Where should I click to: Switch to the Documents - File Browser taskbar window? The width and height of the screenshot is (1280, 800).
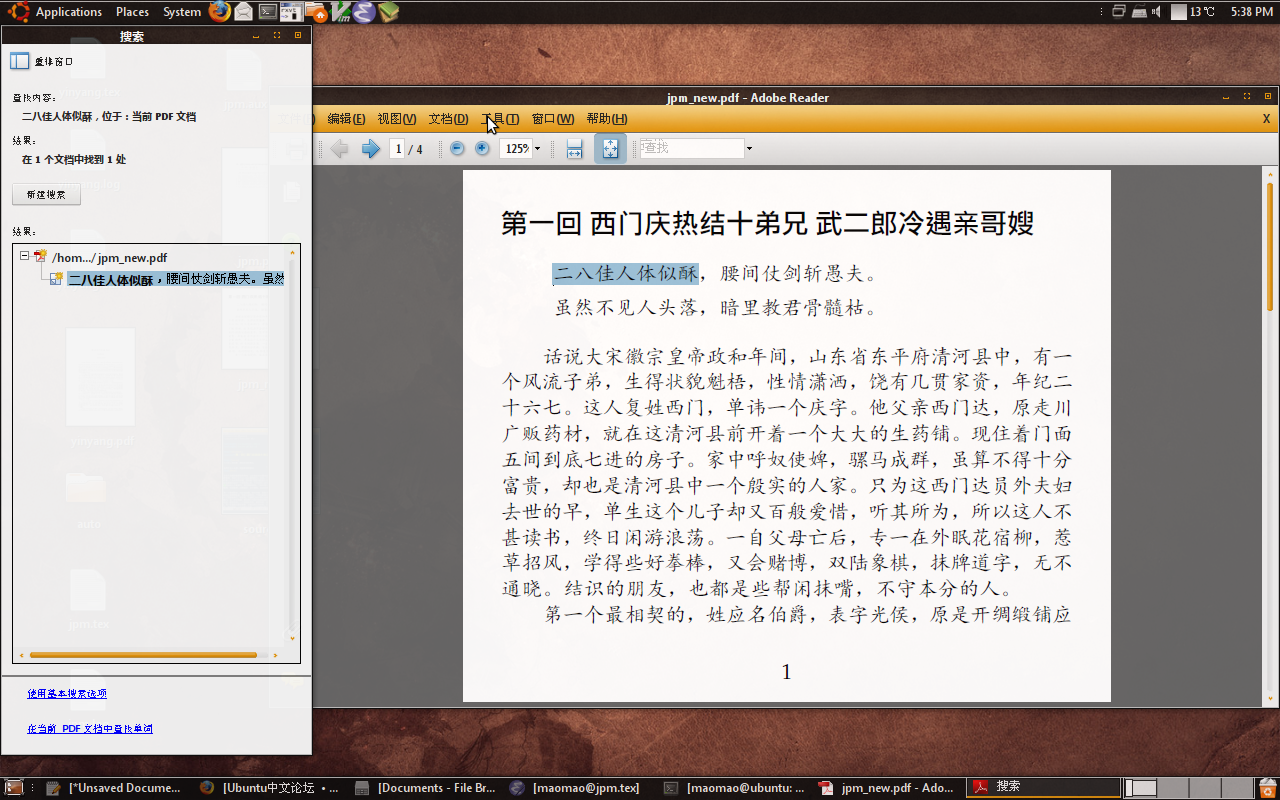[x=426, y=788]
